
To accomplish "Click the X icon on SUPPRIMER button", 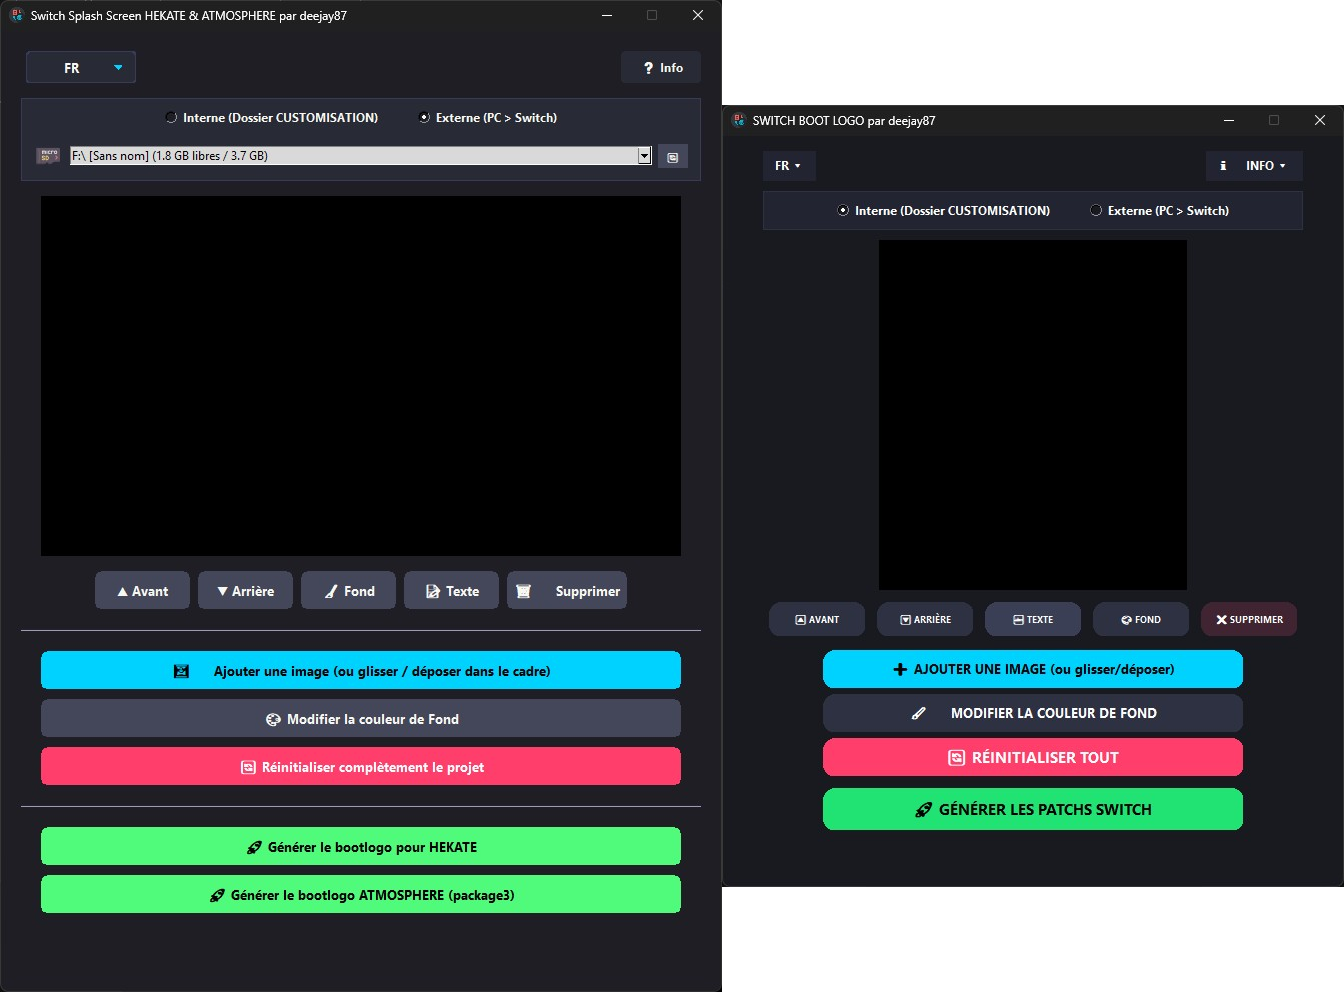I will (x=1221, y=620).
